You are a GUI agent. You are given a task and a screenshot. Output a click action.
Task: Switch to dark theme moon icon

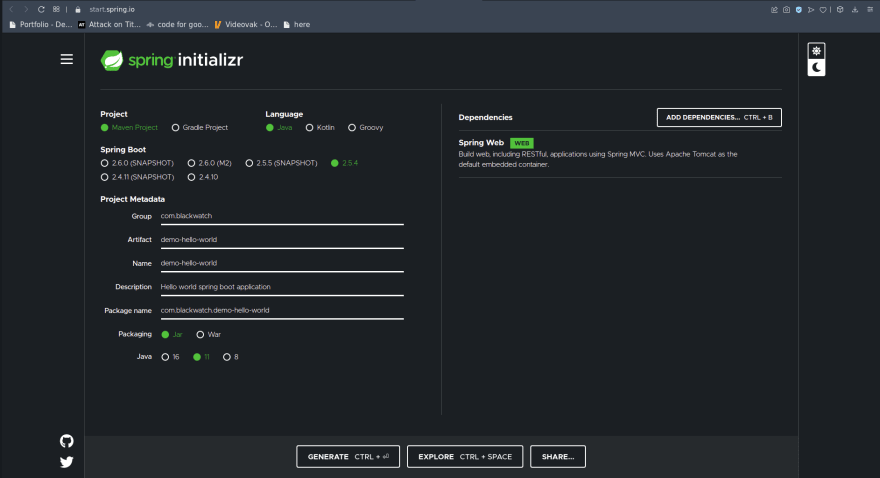click(x=816, y=67)
